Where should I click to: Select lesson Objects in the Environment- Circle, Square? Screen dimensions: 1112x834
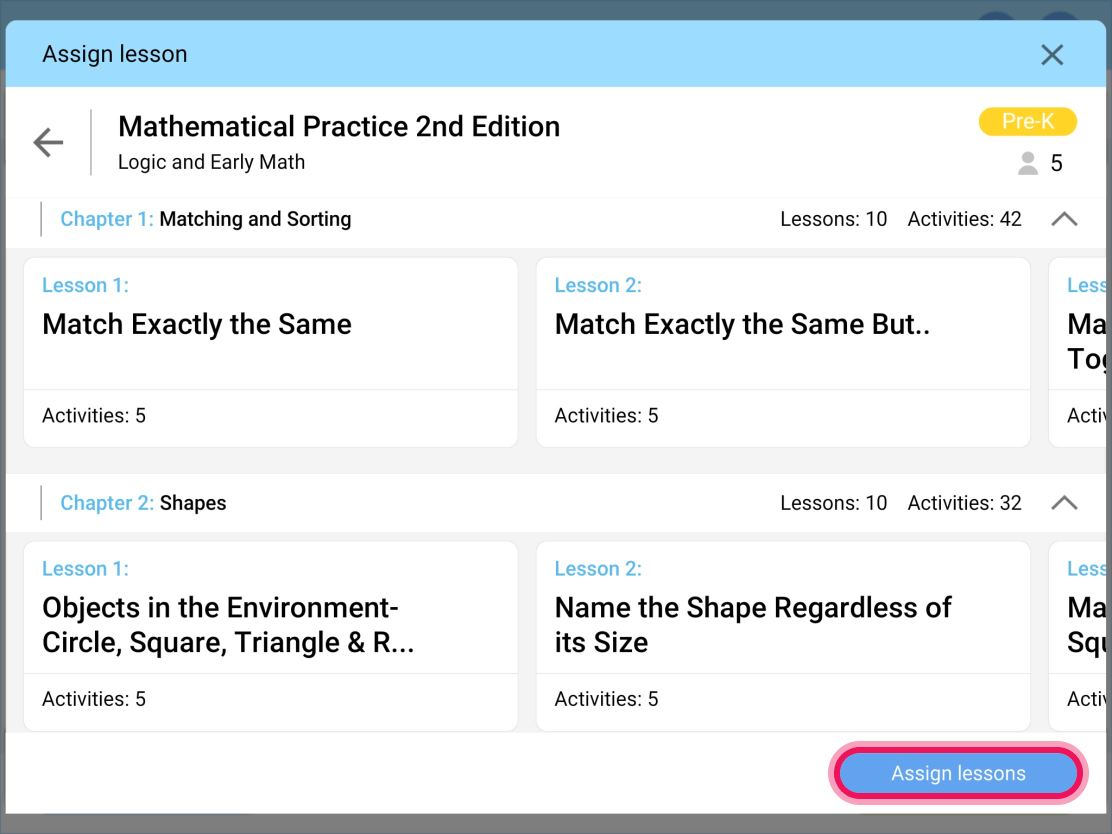pyautogui.click(x=271, y=636)
